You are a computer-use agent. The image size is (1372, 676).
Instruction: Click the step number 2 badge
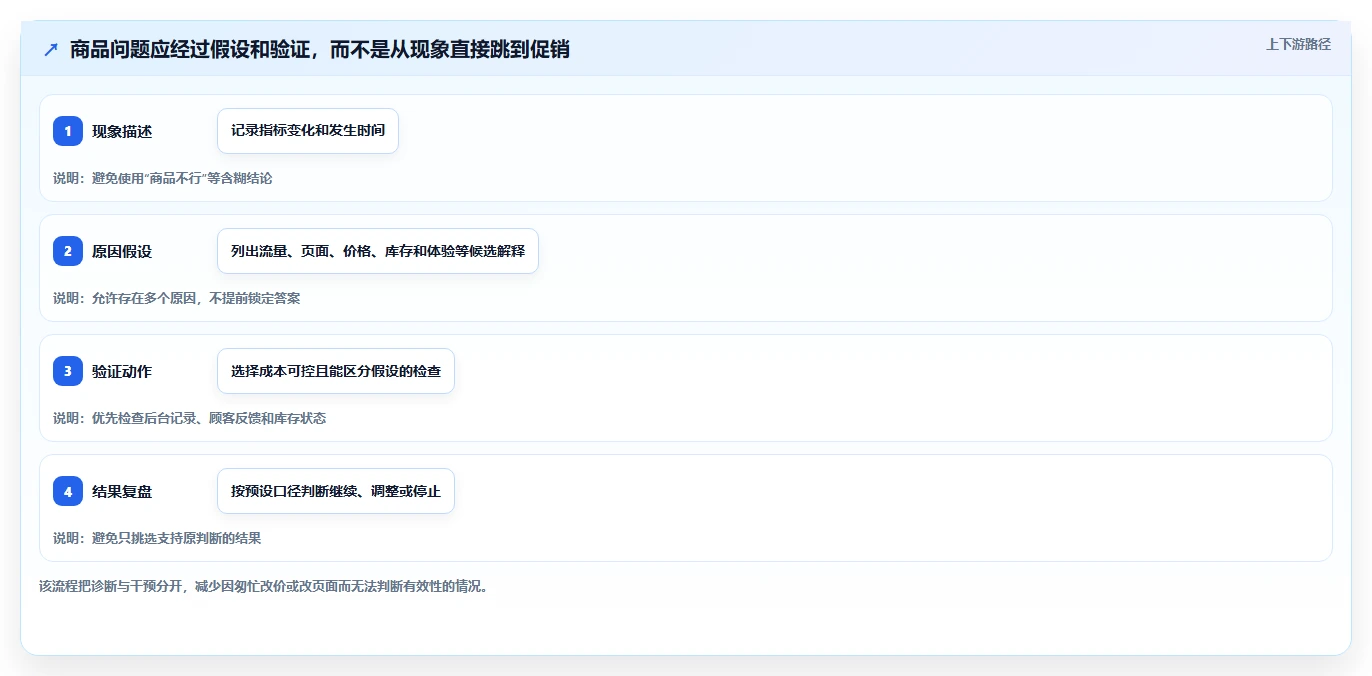pyautogui.click(x=68, y=251)
